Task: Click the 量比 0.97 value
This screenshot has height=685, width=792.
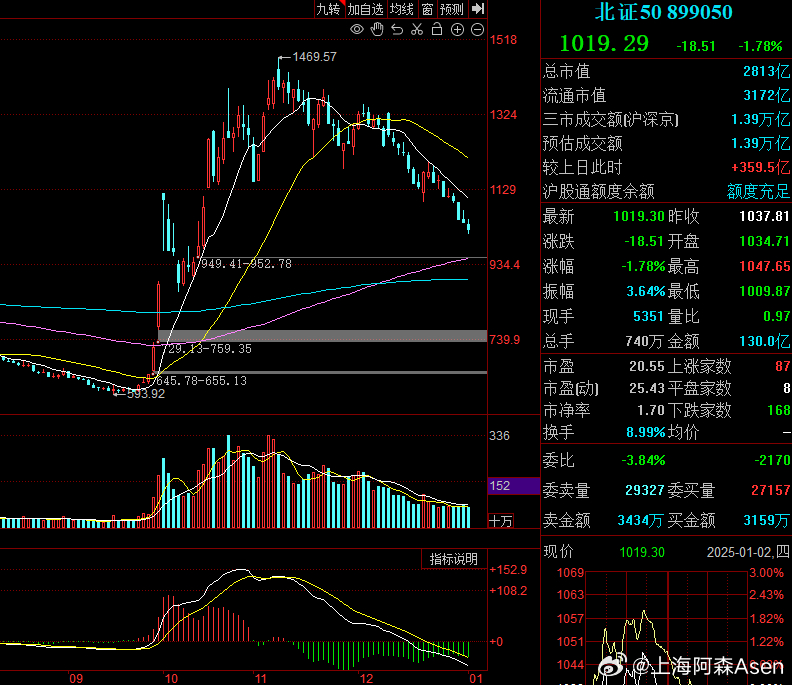Action: click(777, 316)
